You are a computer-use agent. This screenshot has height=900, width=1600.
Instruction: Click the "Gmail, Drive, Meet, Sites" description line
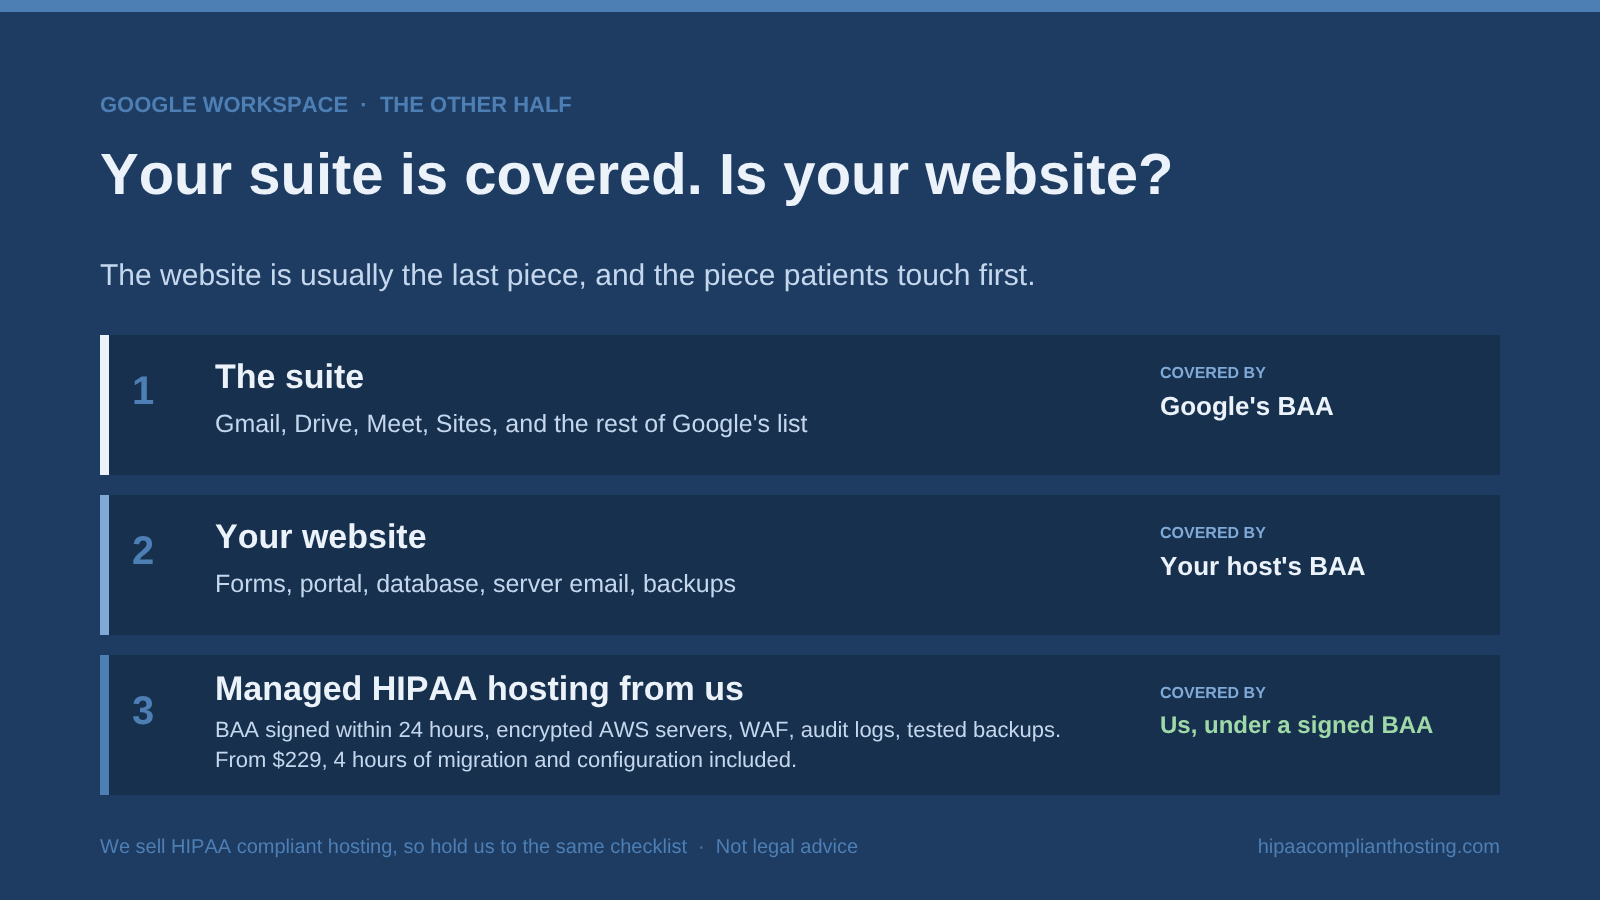click(511, 424)
